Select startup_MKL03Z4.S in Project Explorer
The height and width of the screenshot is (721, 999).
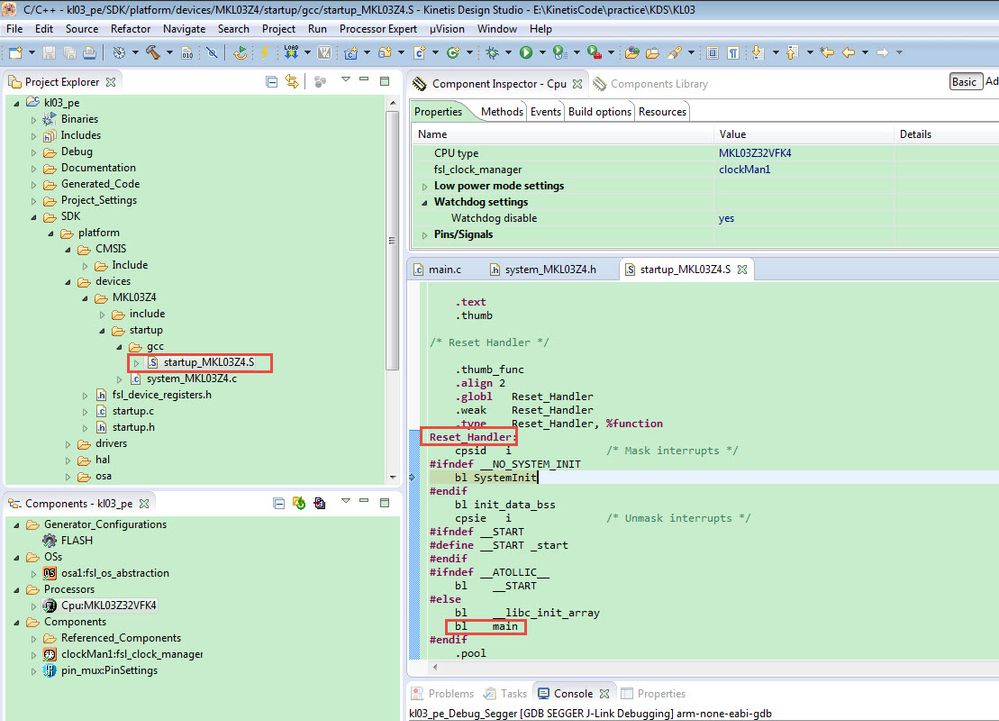[x=208, y=362]
